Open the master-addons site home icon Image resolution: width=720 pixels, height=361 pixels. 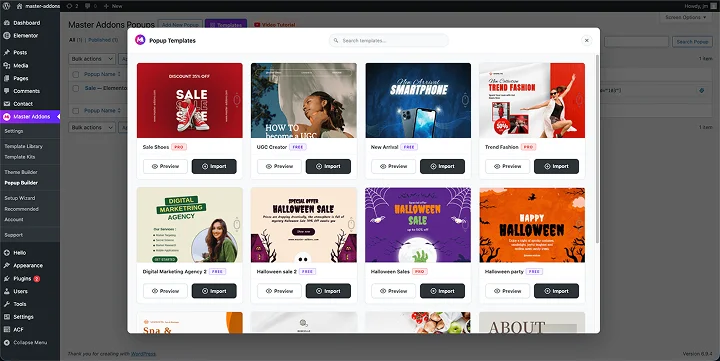(19, 6)
